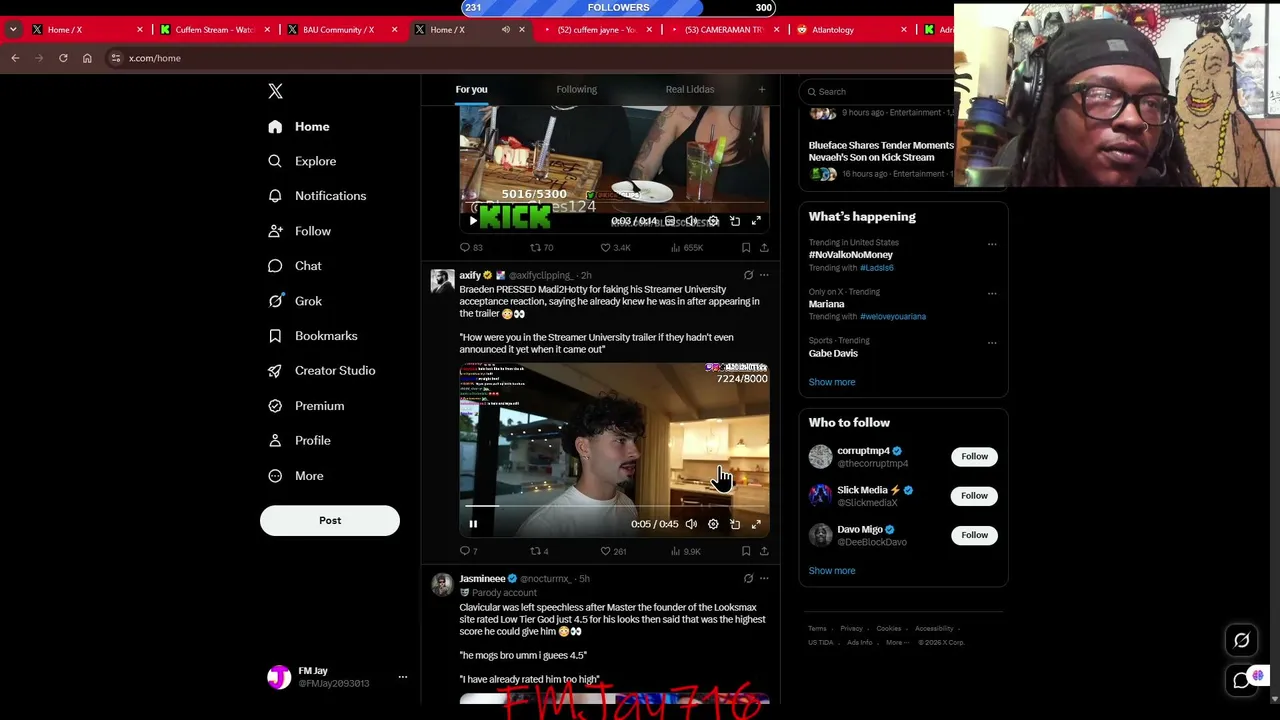Open Creator Studio in the sidebar
The height and width of the screenshot is (720, 1280).
(321, 371)
